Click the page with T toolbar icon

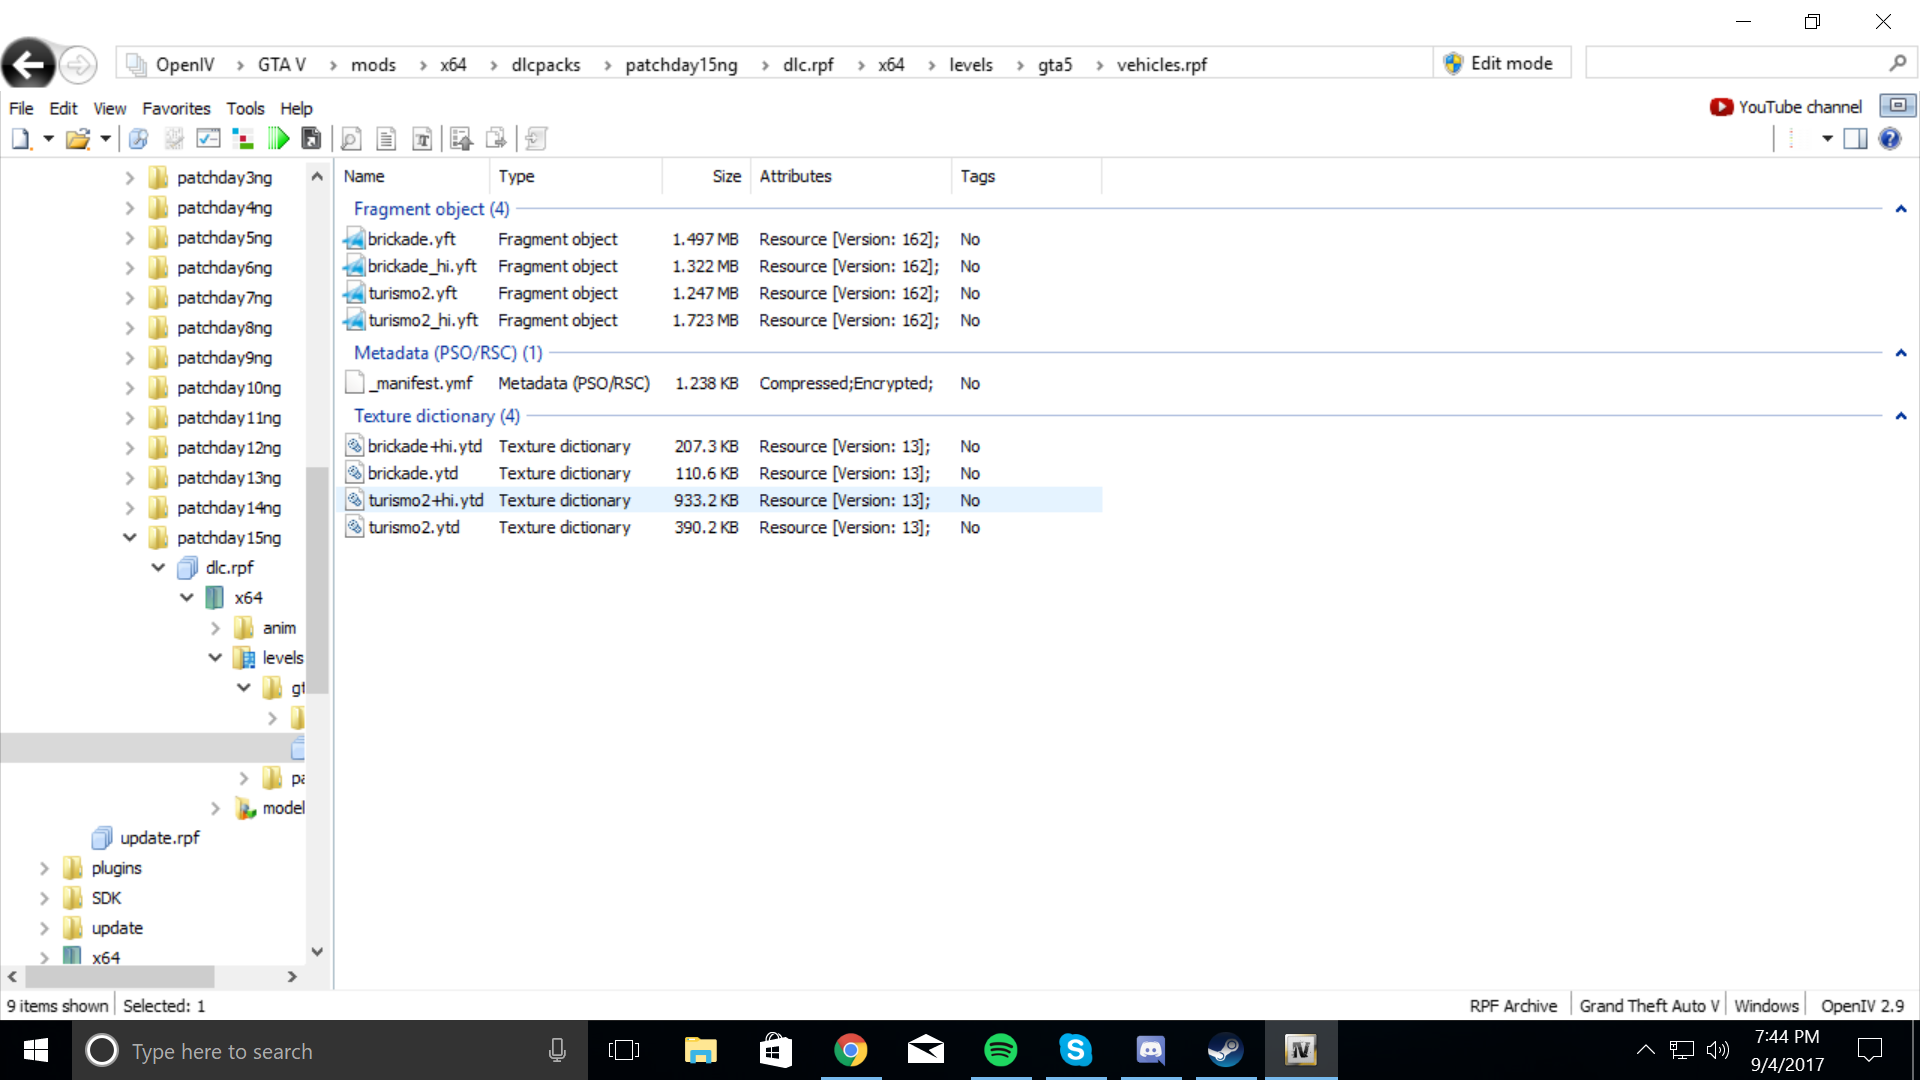[422, 139]
